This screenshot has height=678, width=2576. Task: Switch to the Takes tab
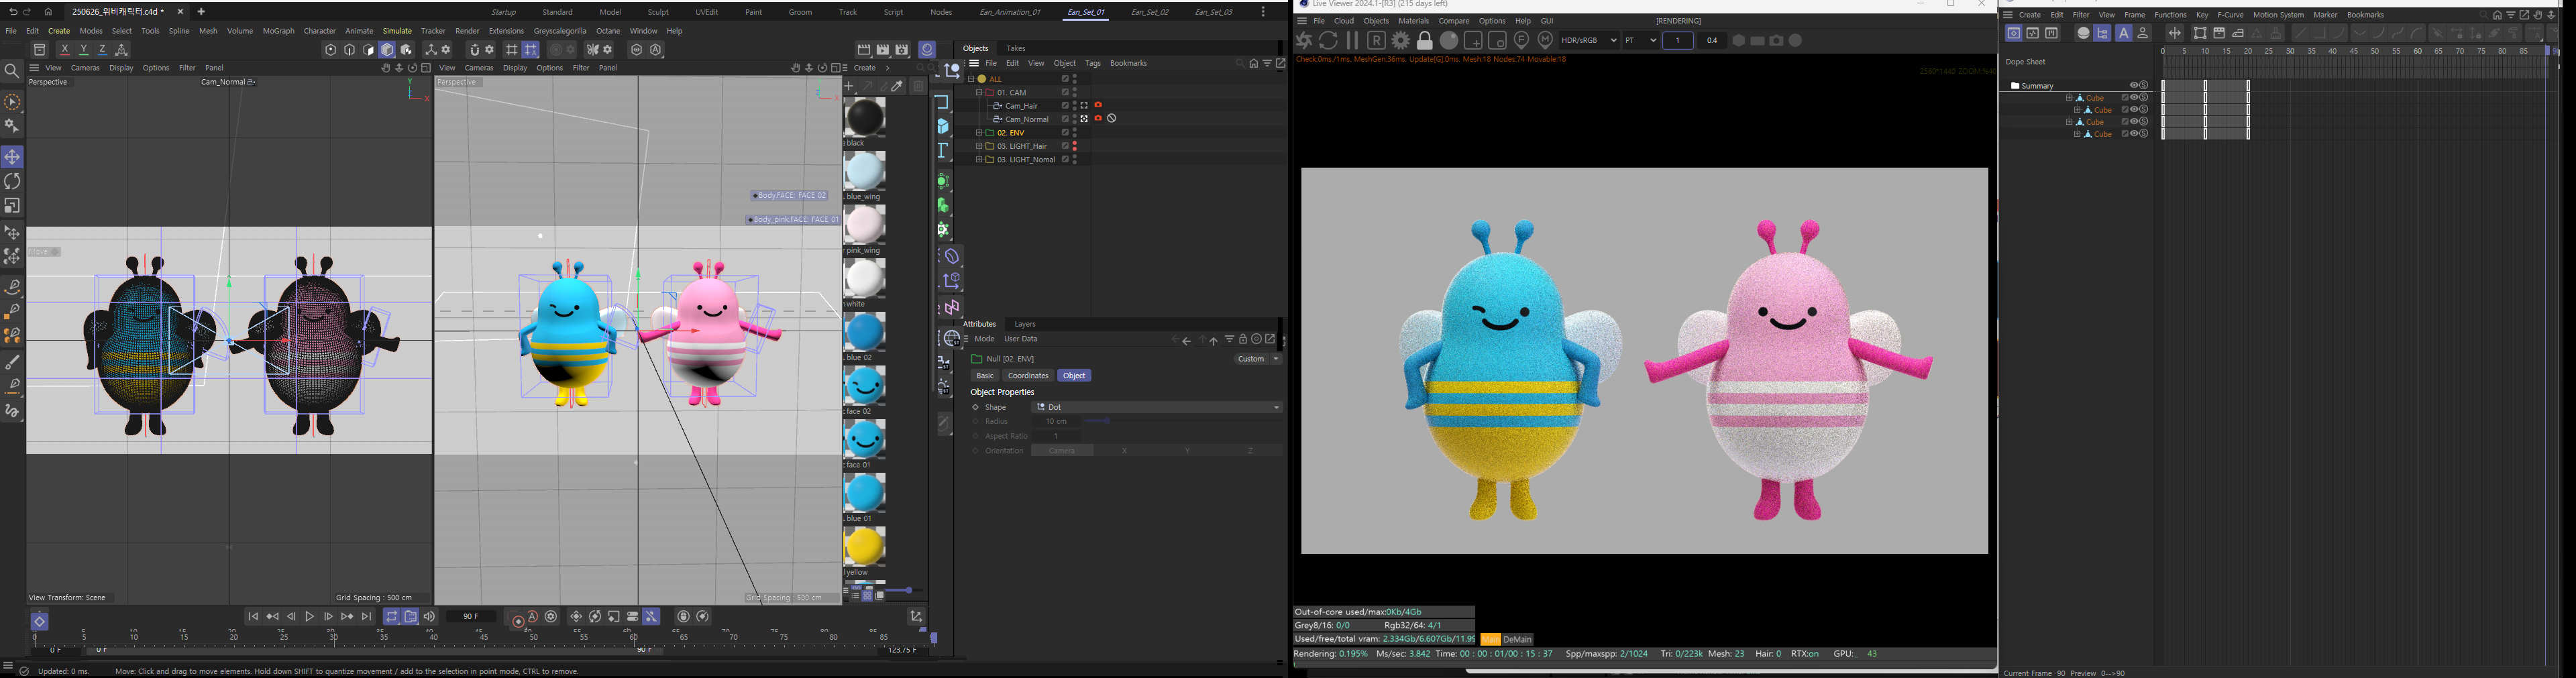click(x=1016, y=48)
